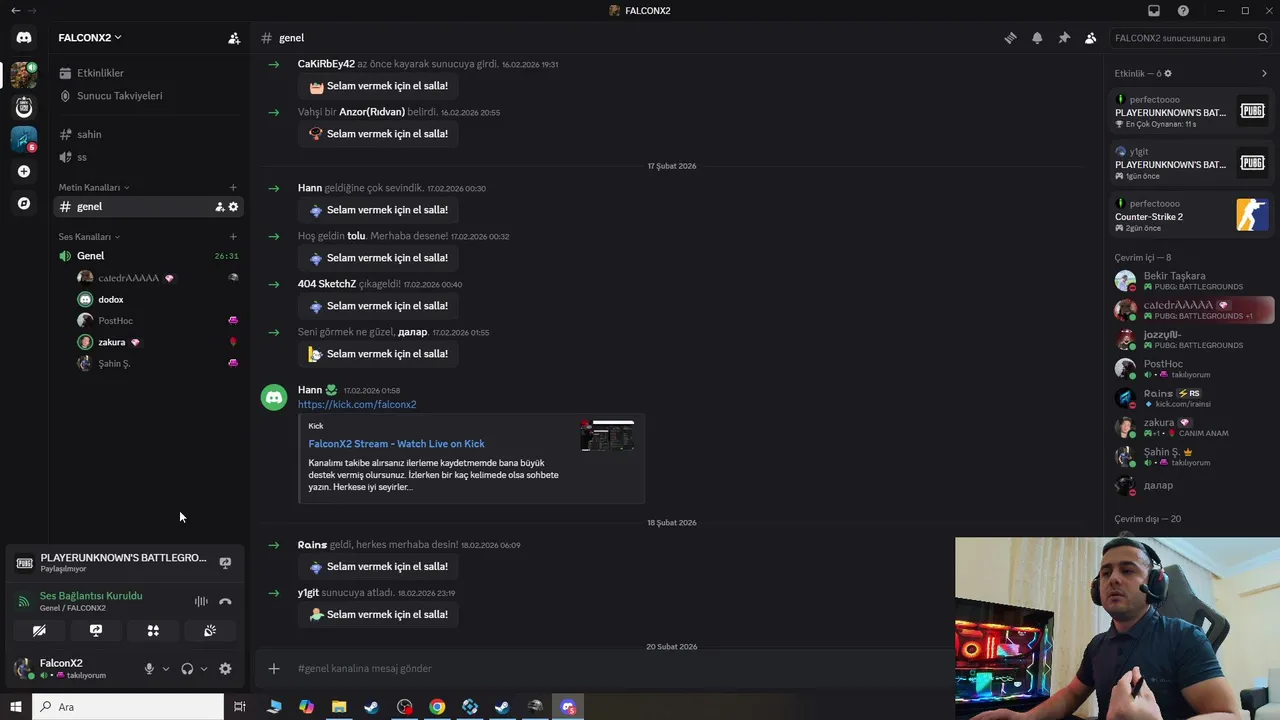Open voice noise suppression waveform icon

click(201, 601)
